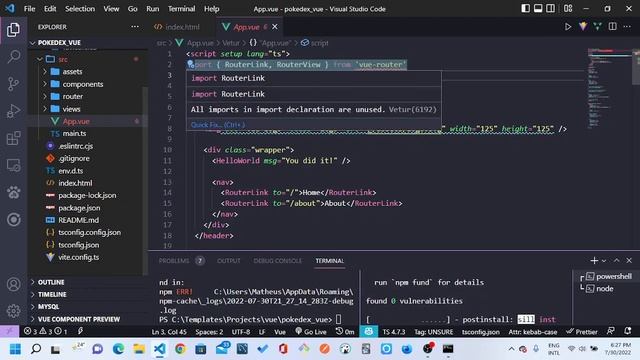Open main.ts in the explorer

click(74, 133)
